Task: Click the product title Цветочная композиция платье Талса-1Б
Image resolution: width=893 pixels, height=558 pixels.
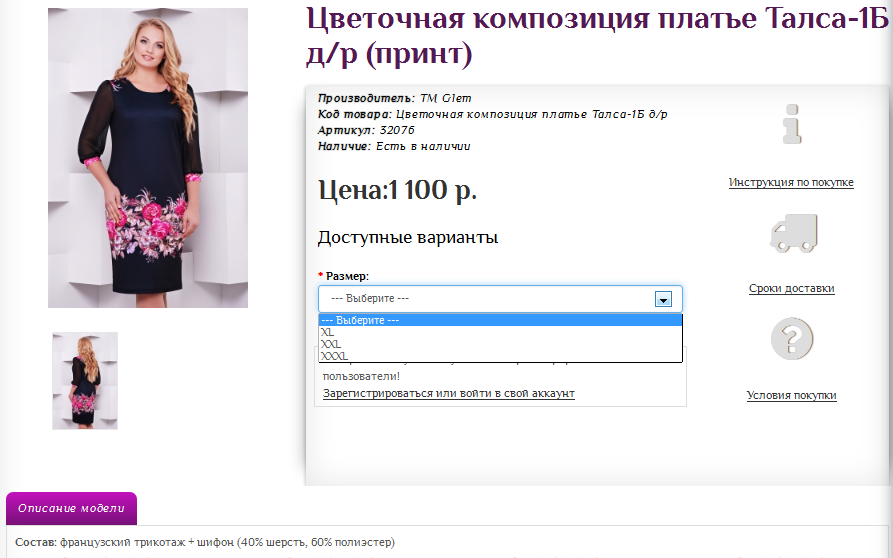Action: [x=597, y=36]
